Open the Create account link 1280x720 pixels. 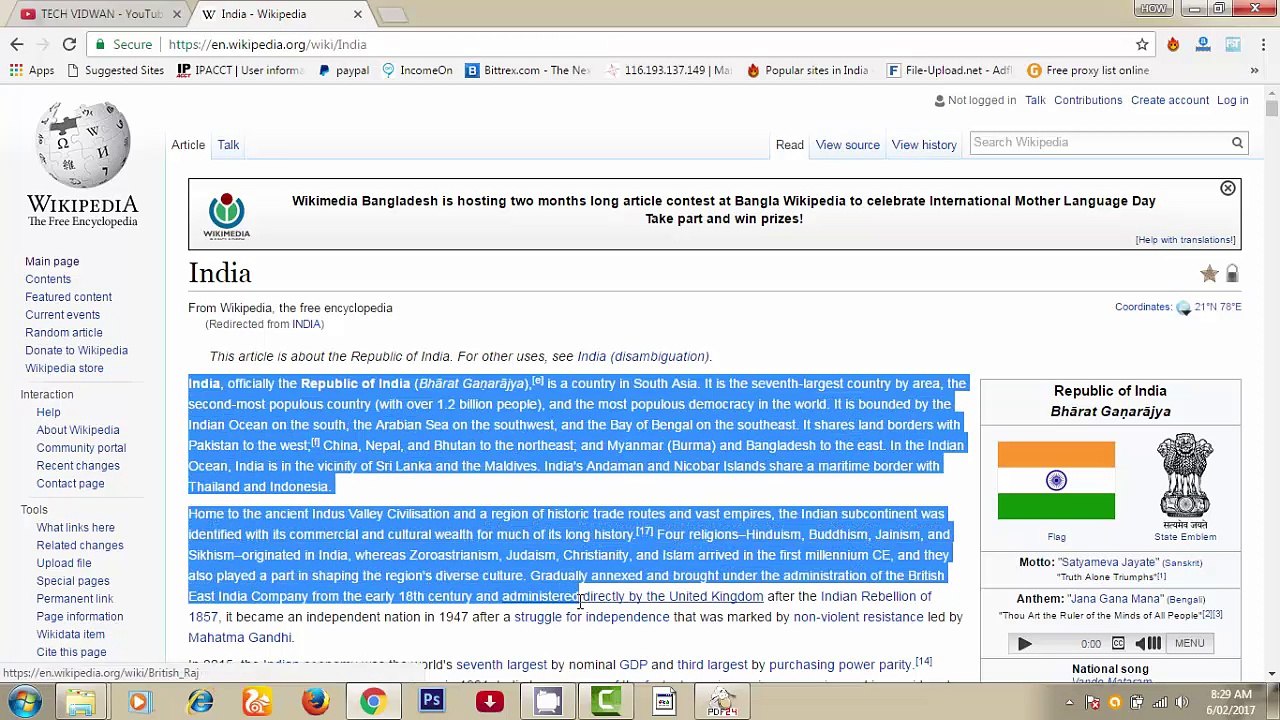[x=1169, y=100]
